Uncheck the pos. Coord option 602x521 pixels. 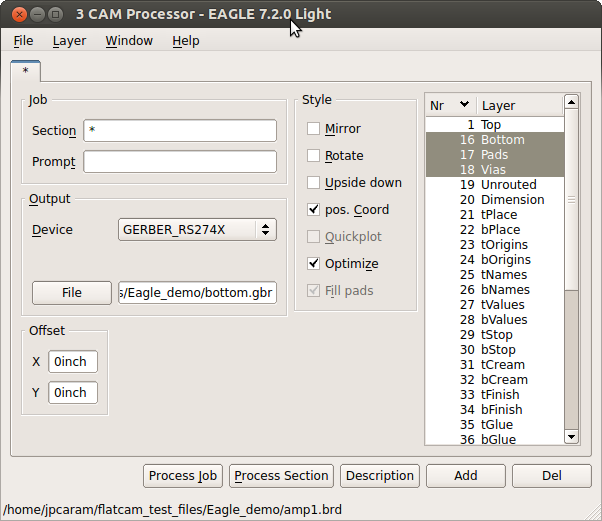click(x=314, y=210)
